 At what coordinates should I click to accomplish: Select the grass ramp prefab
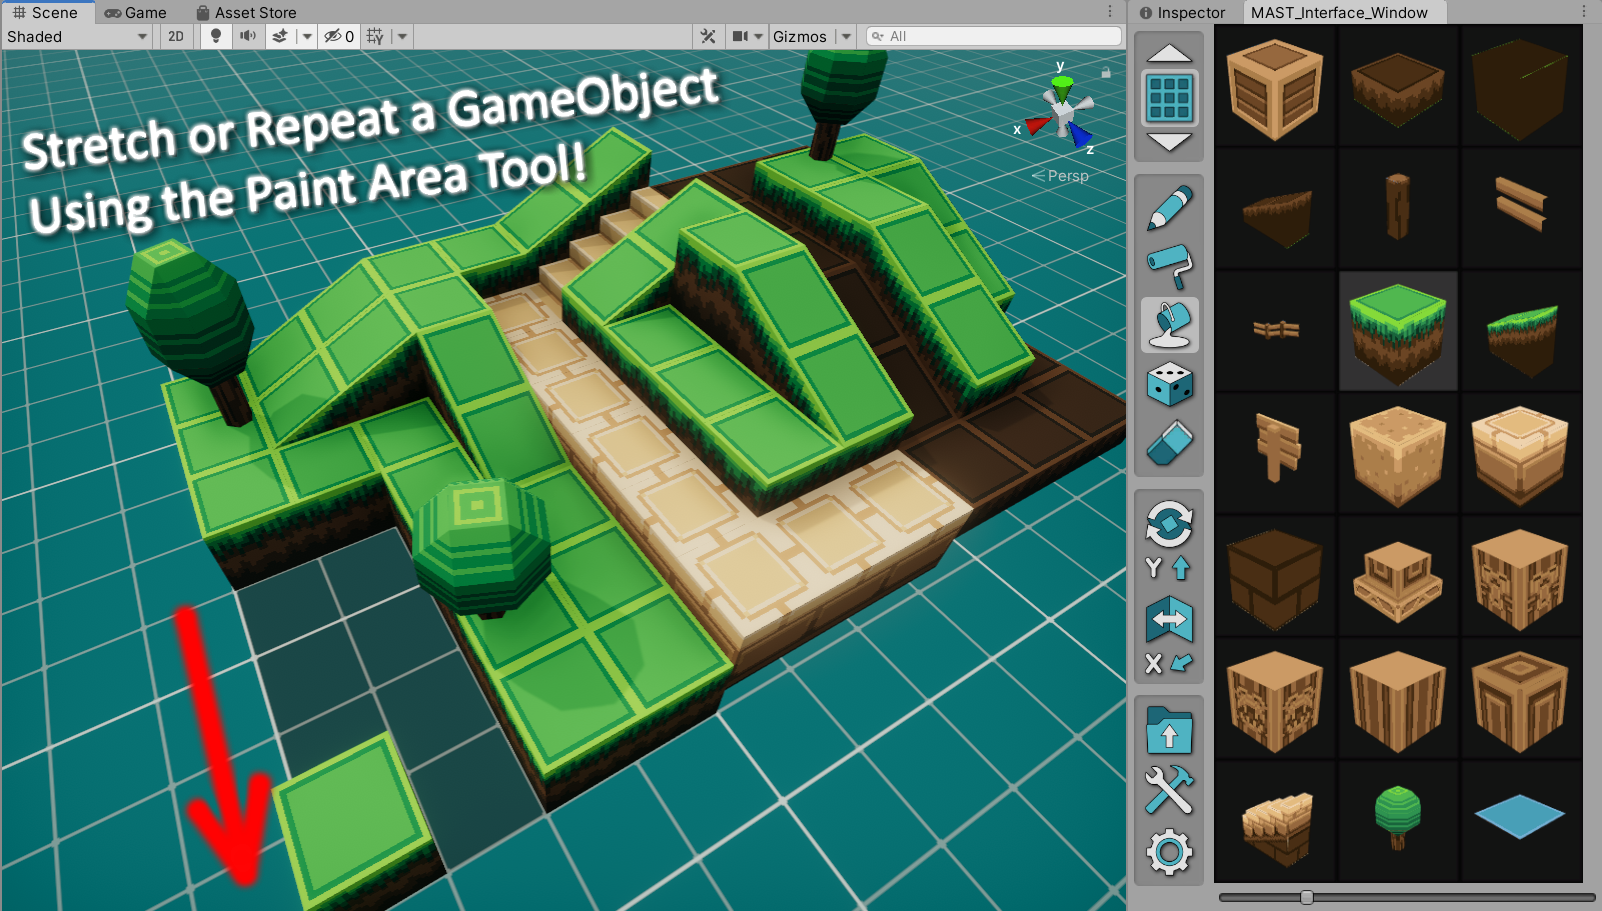tap(1520, 331)
